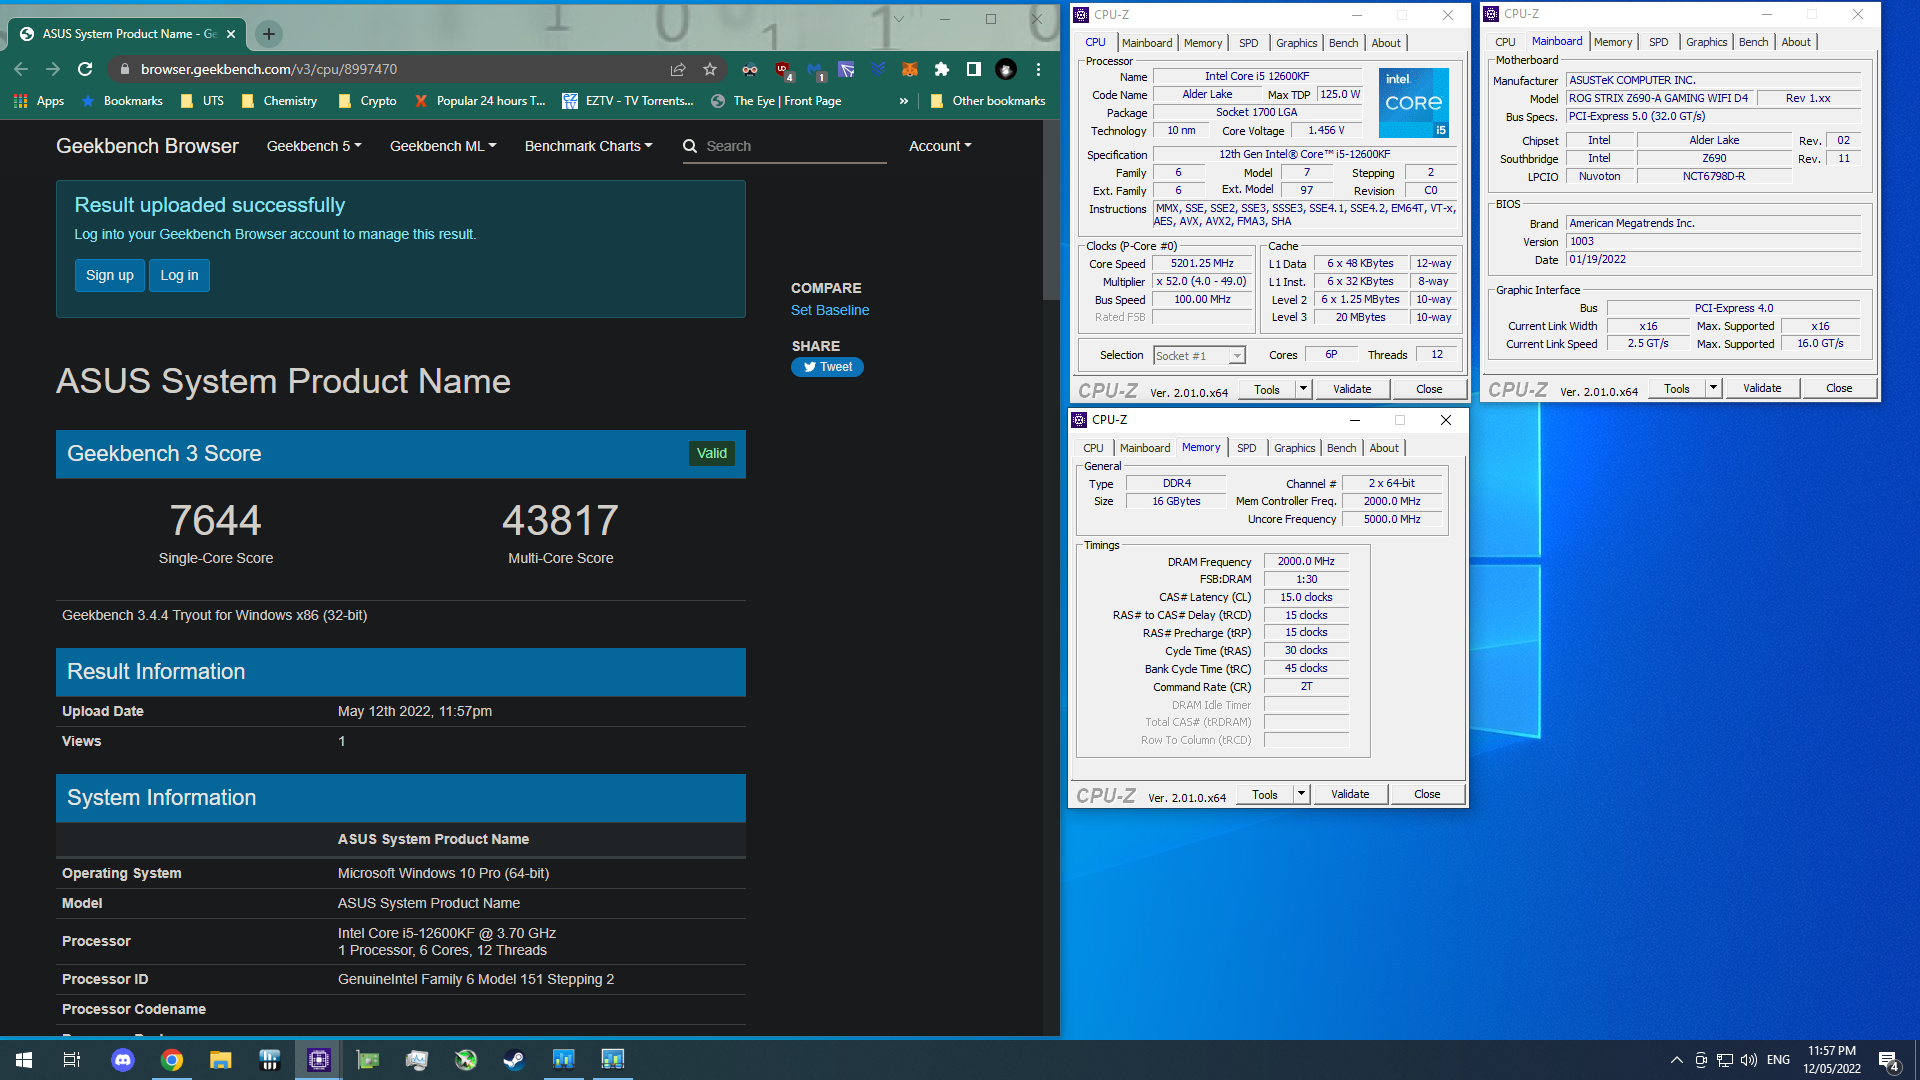
Task: Click Tools button in bottom CPU-Z window
Action: [1265, 794]
